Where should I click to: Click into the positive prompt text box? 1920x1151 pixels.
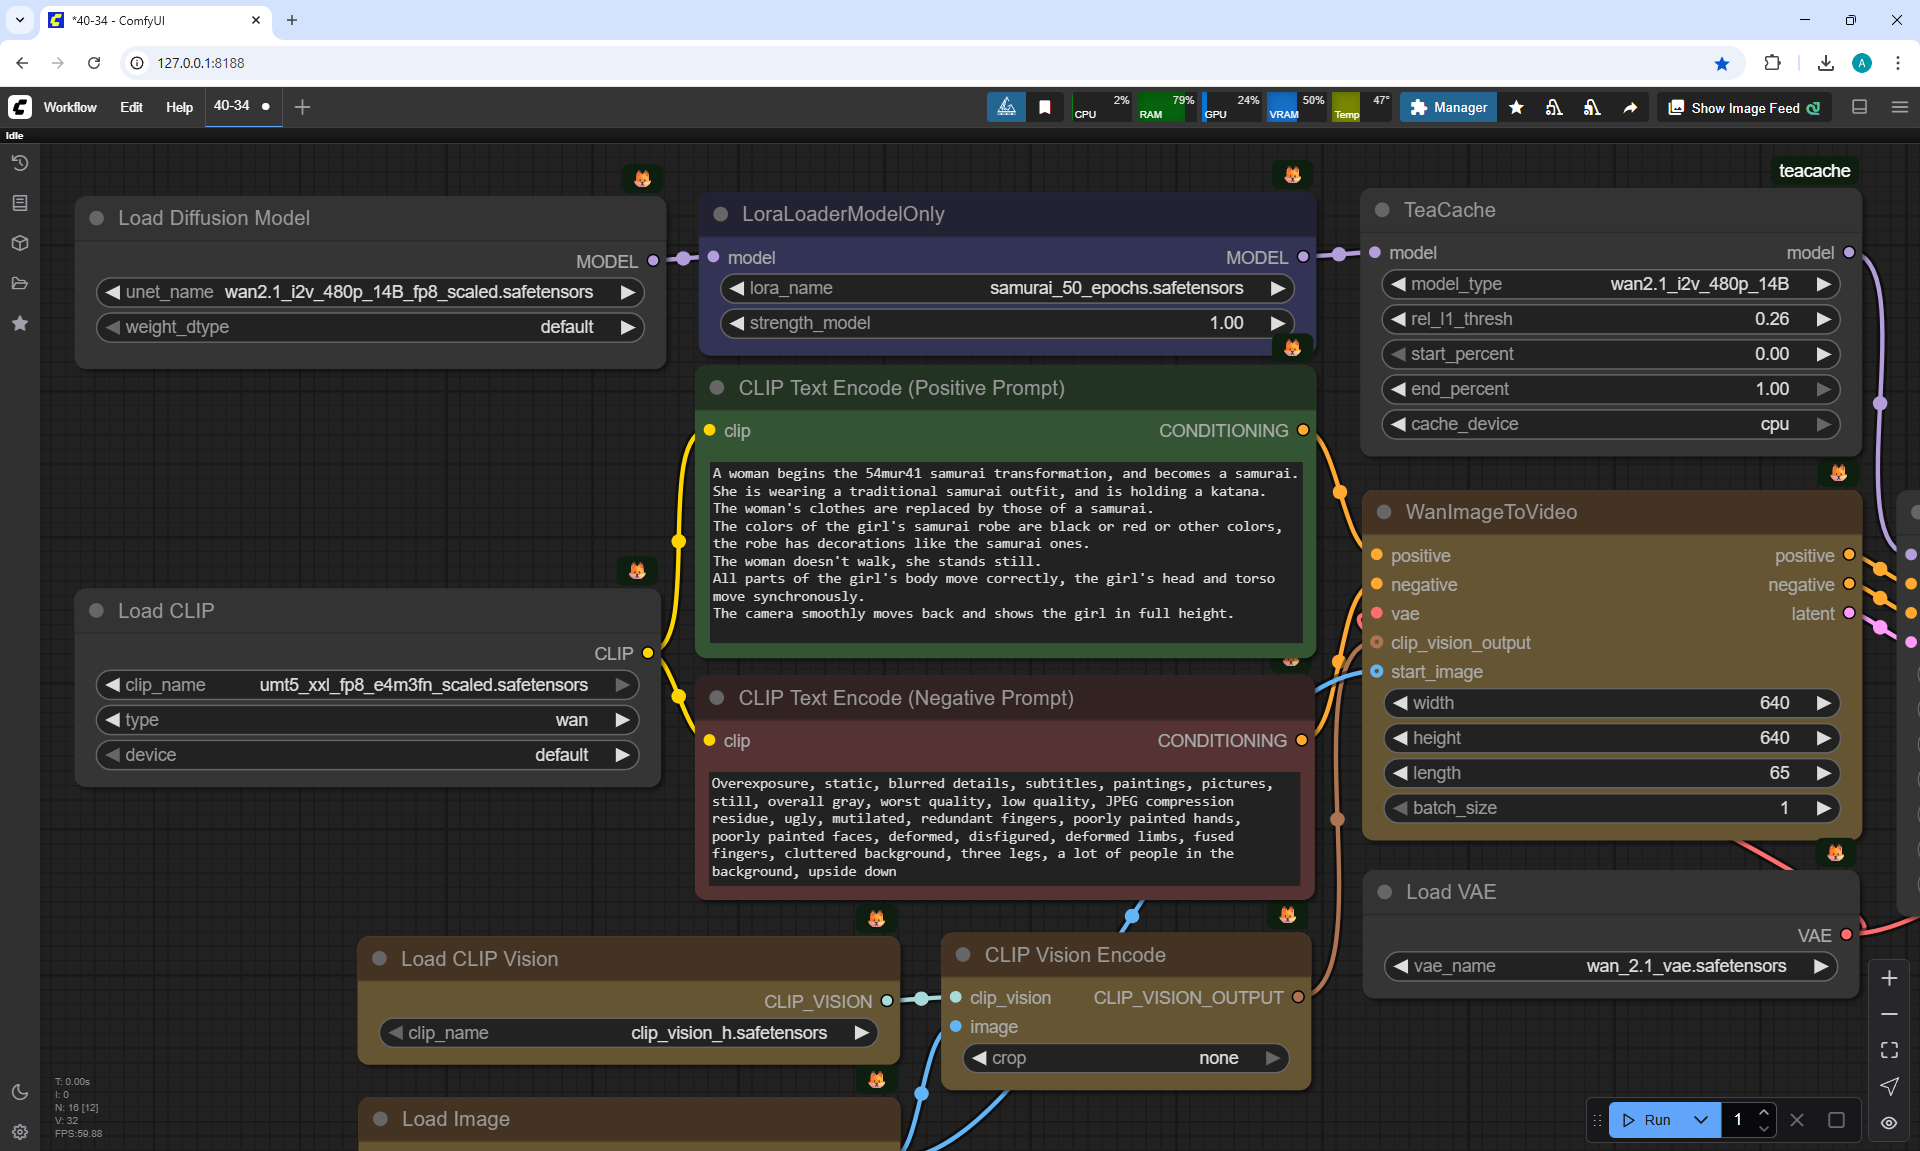click(1004, 550)
